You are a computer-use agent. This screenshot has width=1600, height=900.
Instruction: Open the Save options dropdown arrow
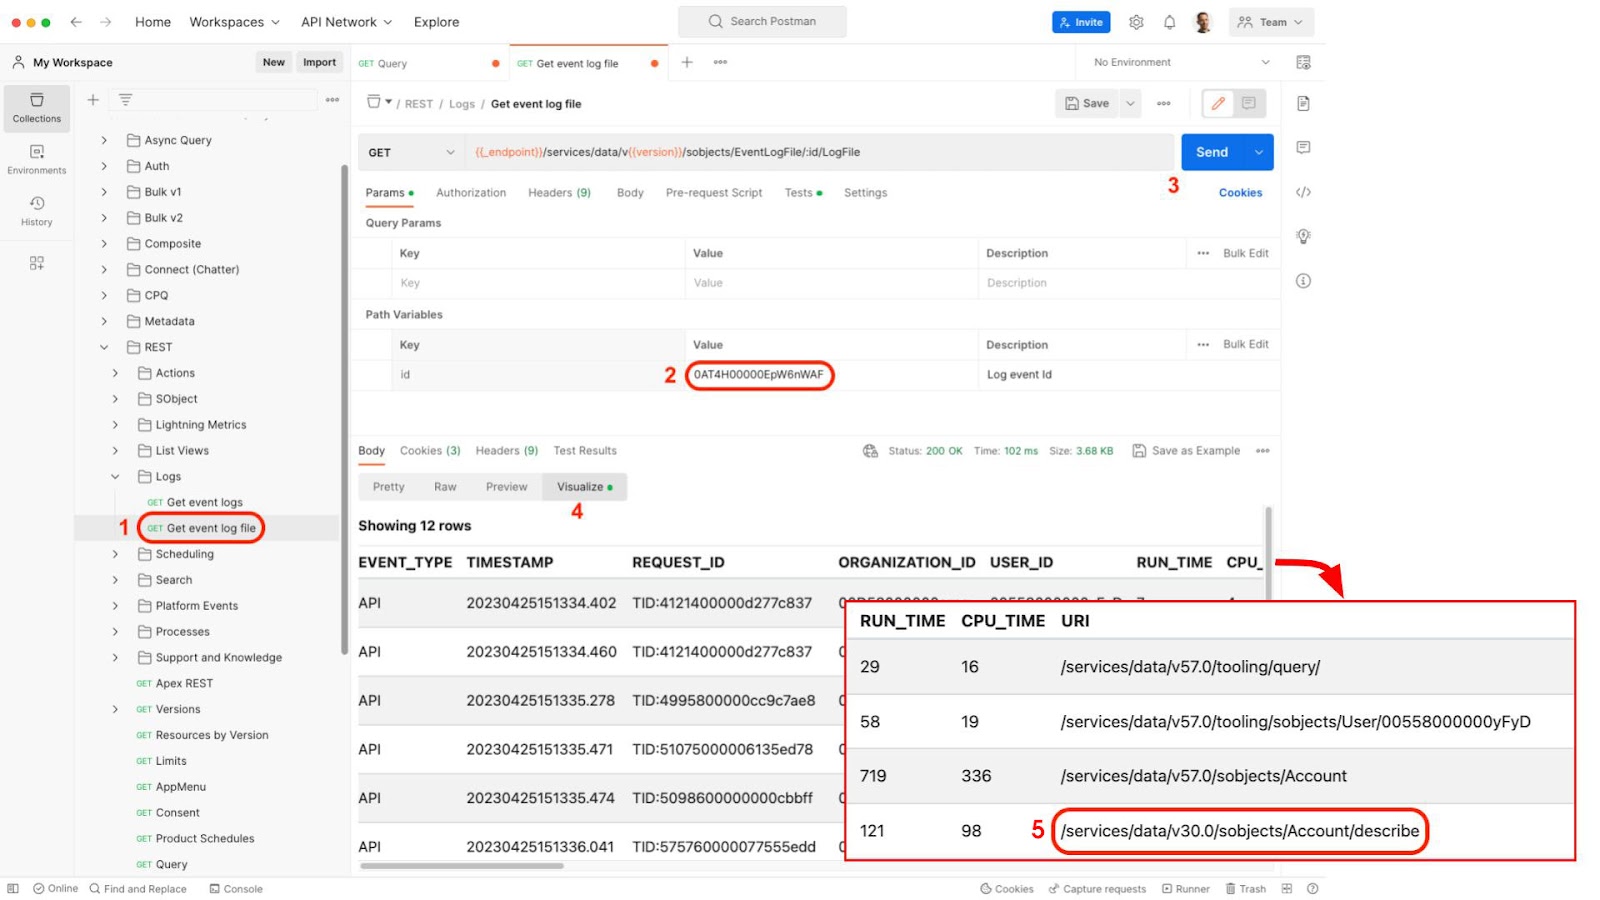pos(1130,103)
